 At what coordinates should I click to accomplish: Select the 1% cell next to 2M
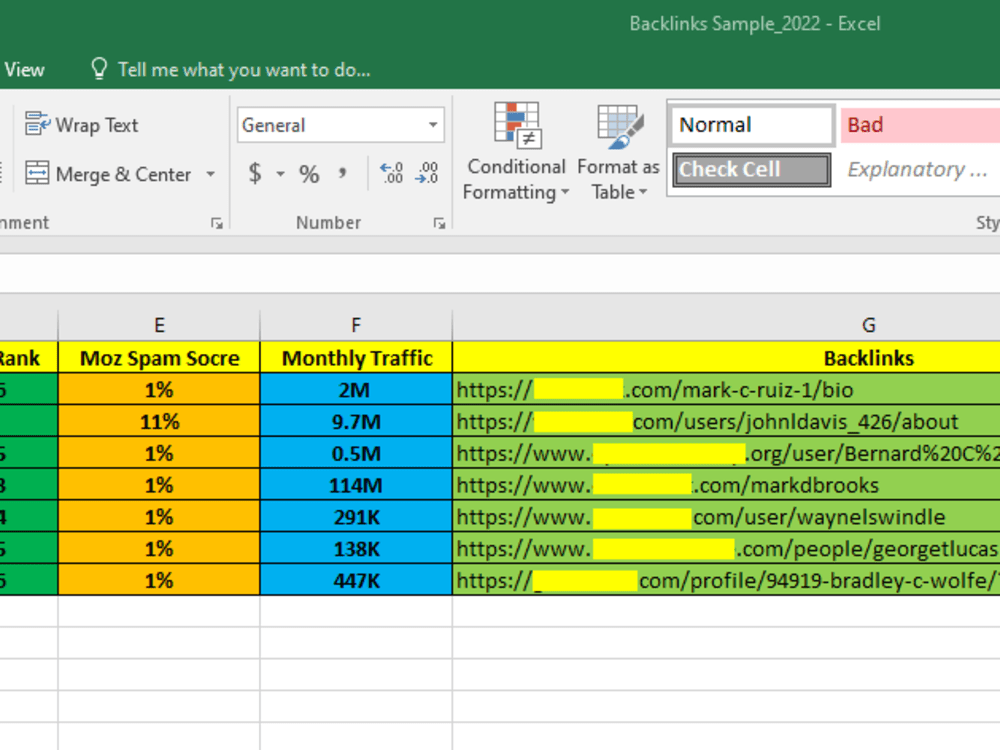click(159, 390)
